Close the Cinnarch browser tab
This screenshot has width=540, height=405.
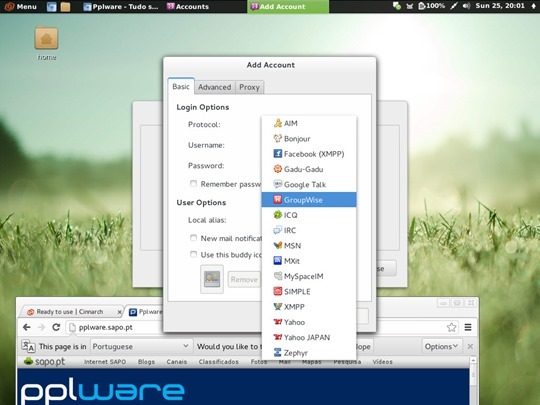119,312
